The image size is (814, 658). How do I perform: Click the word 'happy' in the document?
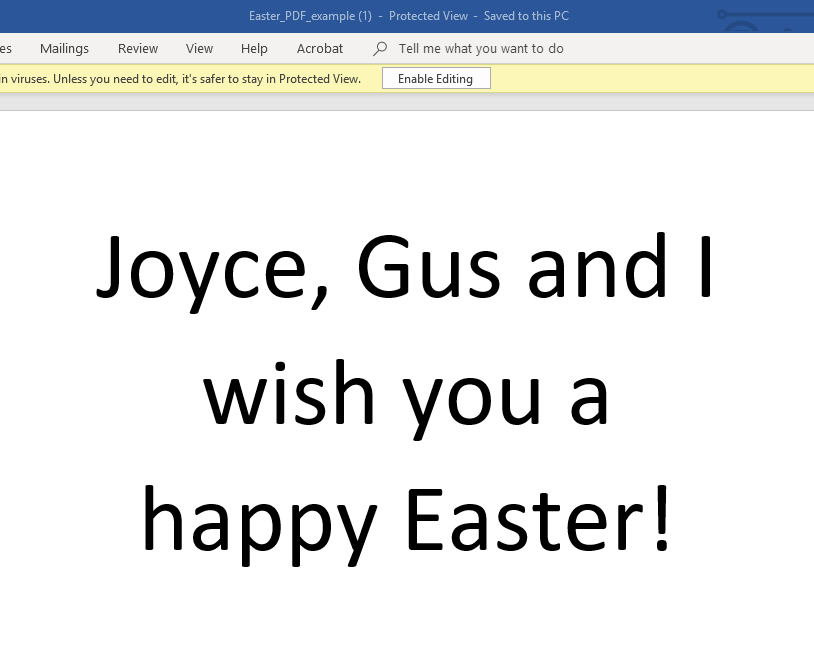pyautogui.click(x=260, y=525)
